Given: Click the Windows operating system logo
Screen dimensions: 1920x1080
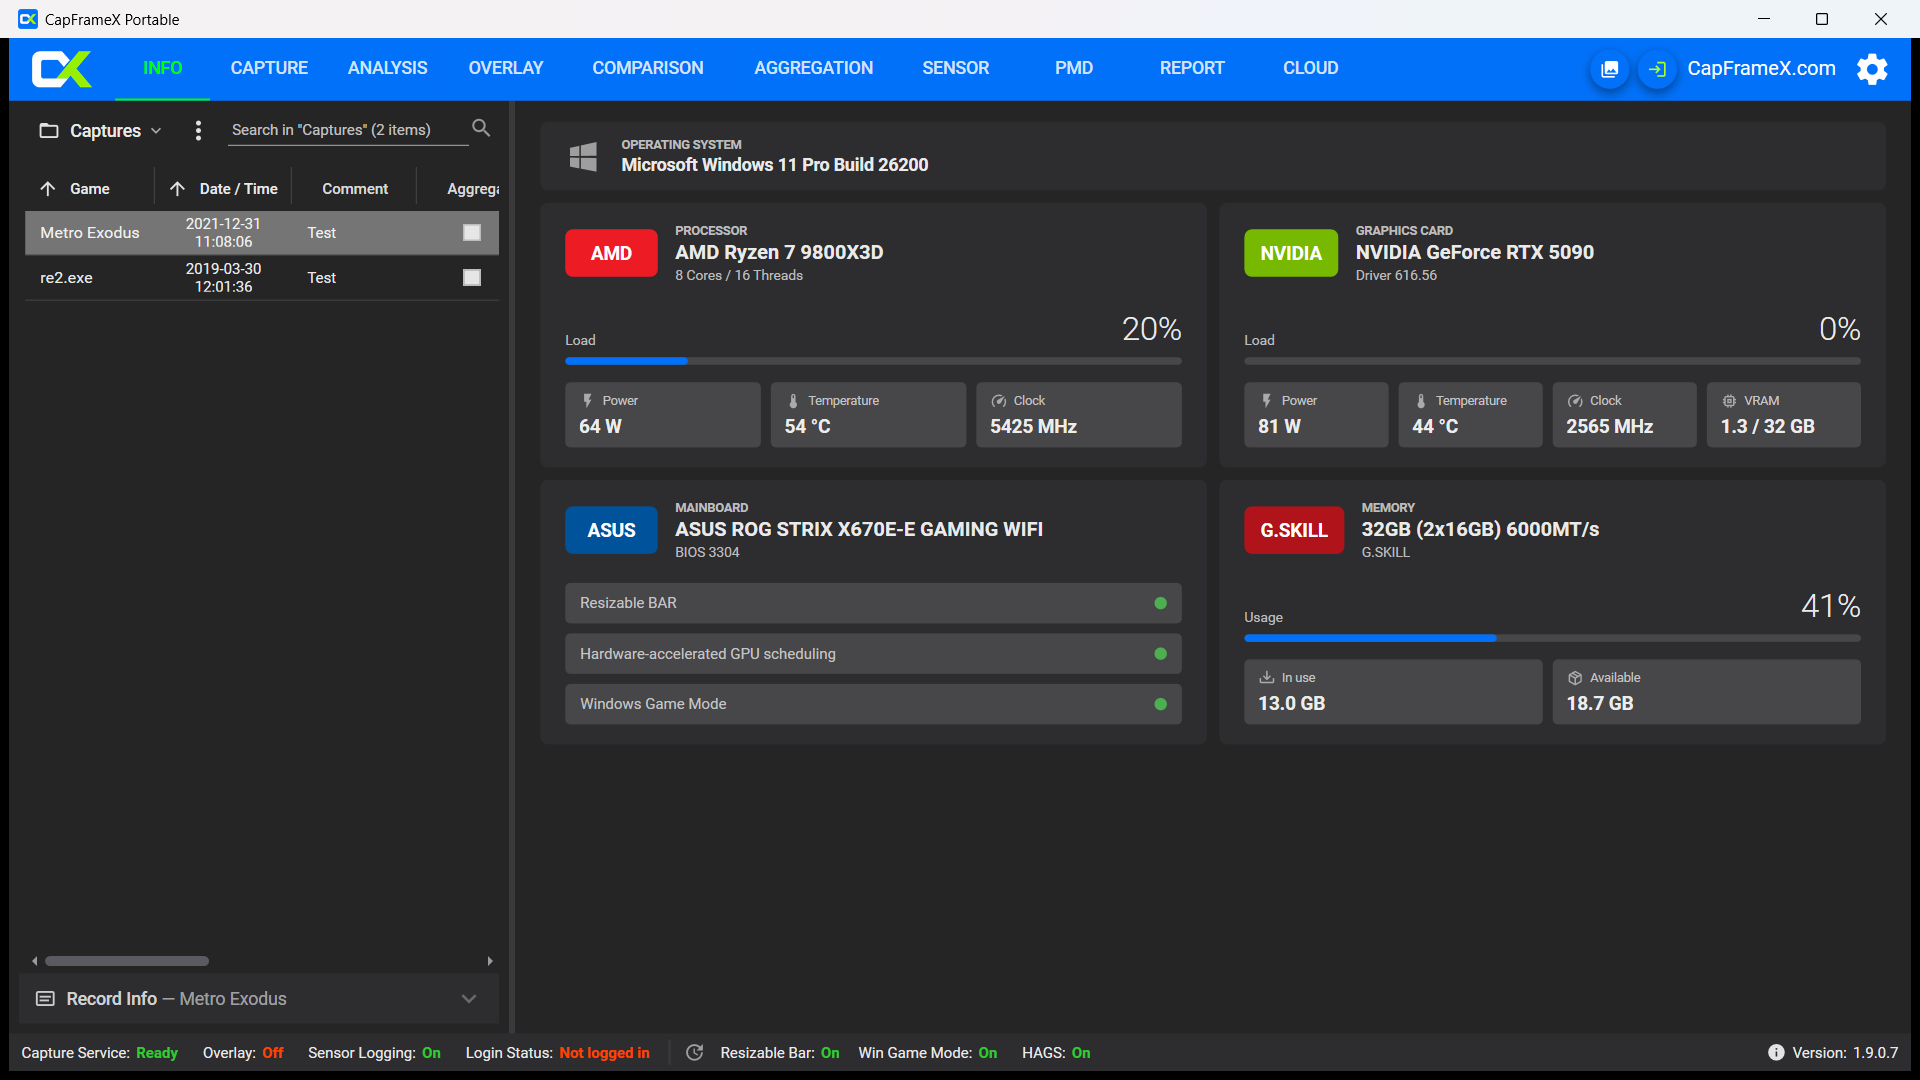Looking at the screenshot, I should click(x=583, y=156).
